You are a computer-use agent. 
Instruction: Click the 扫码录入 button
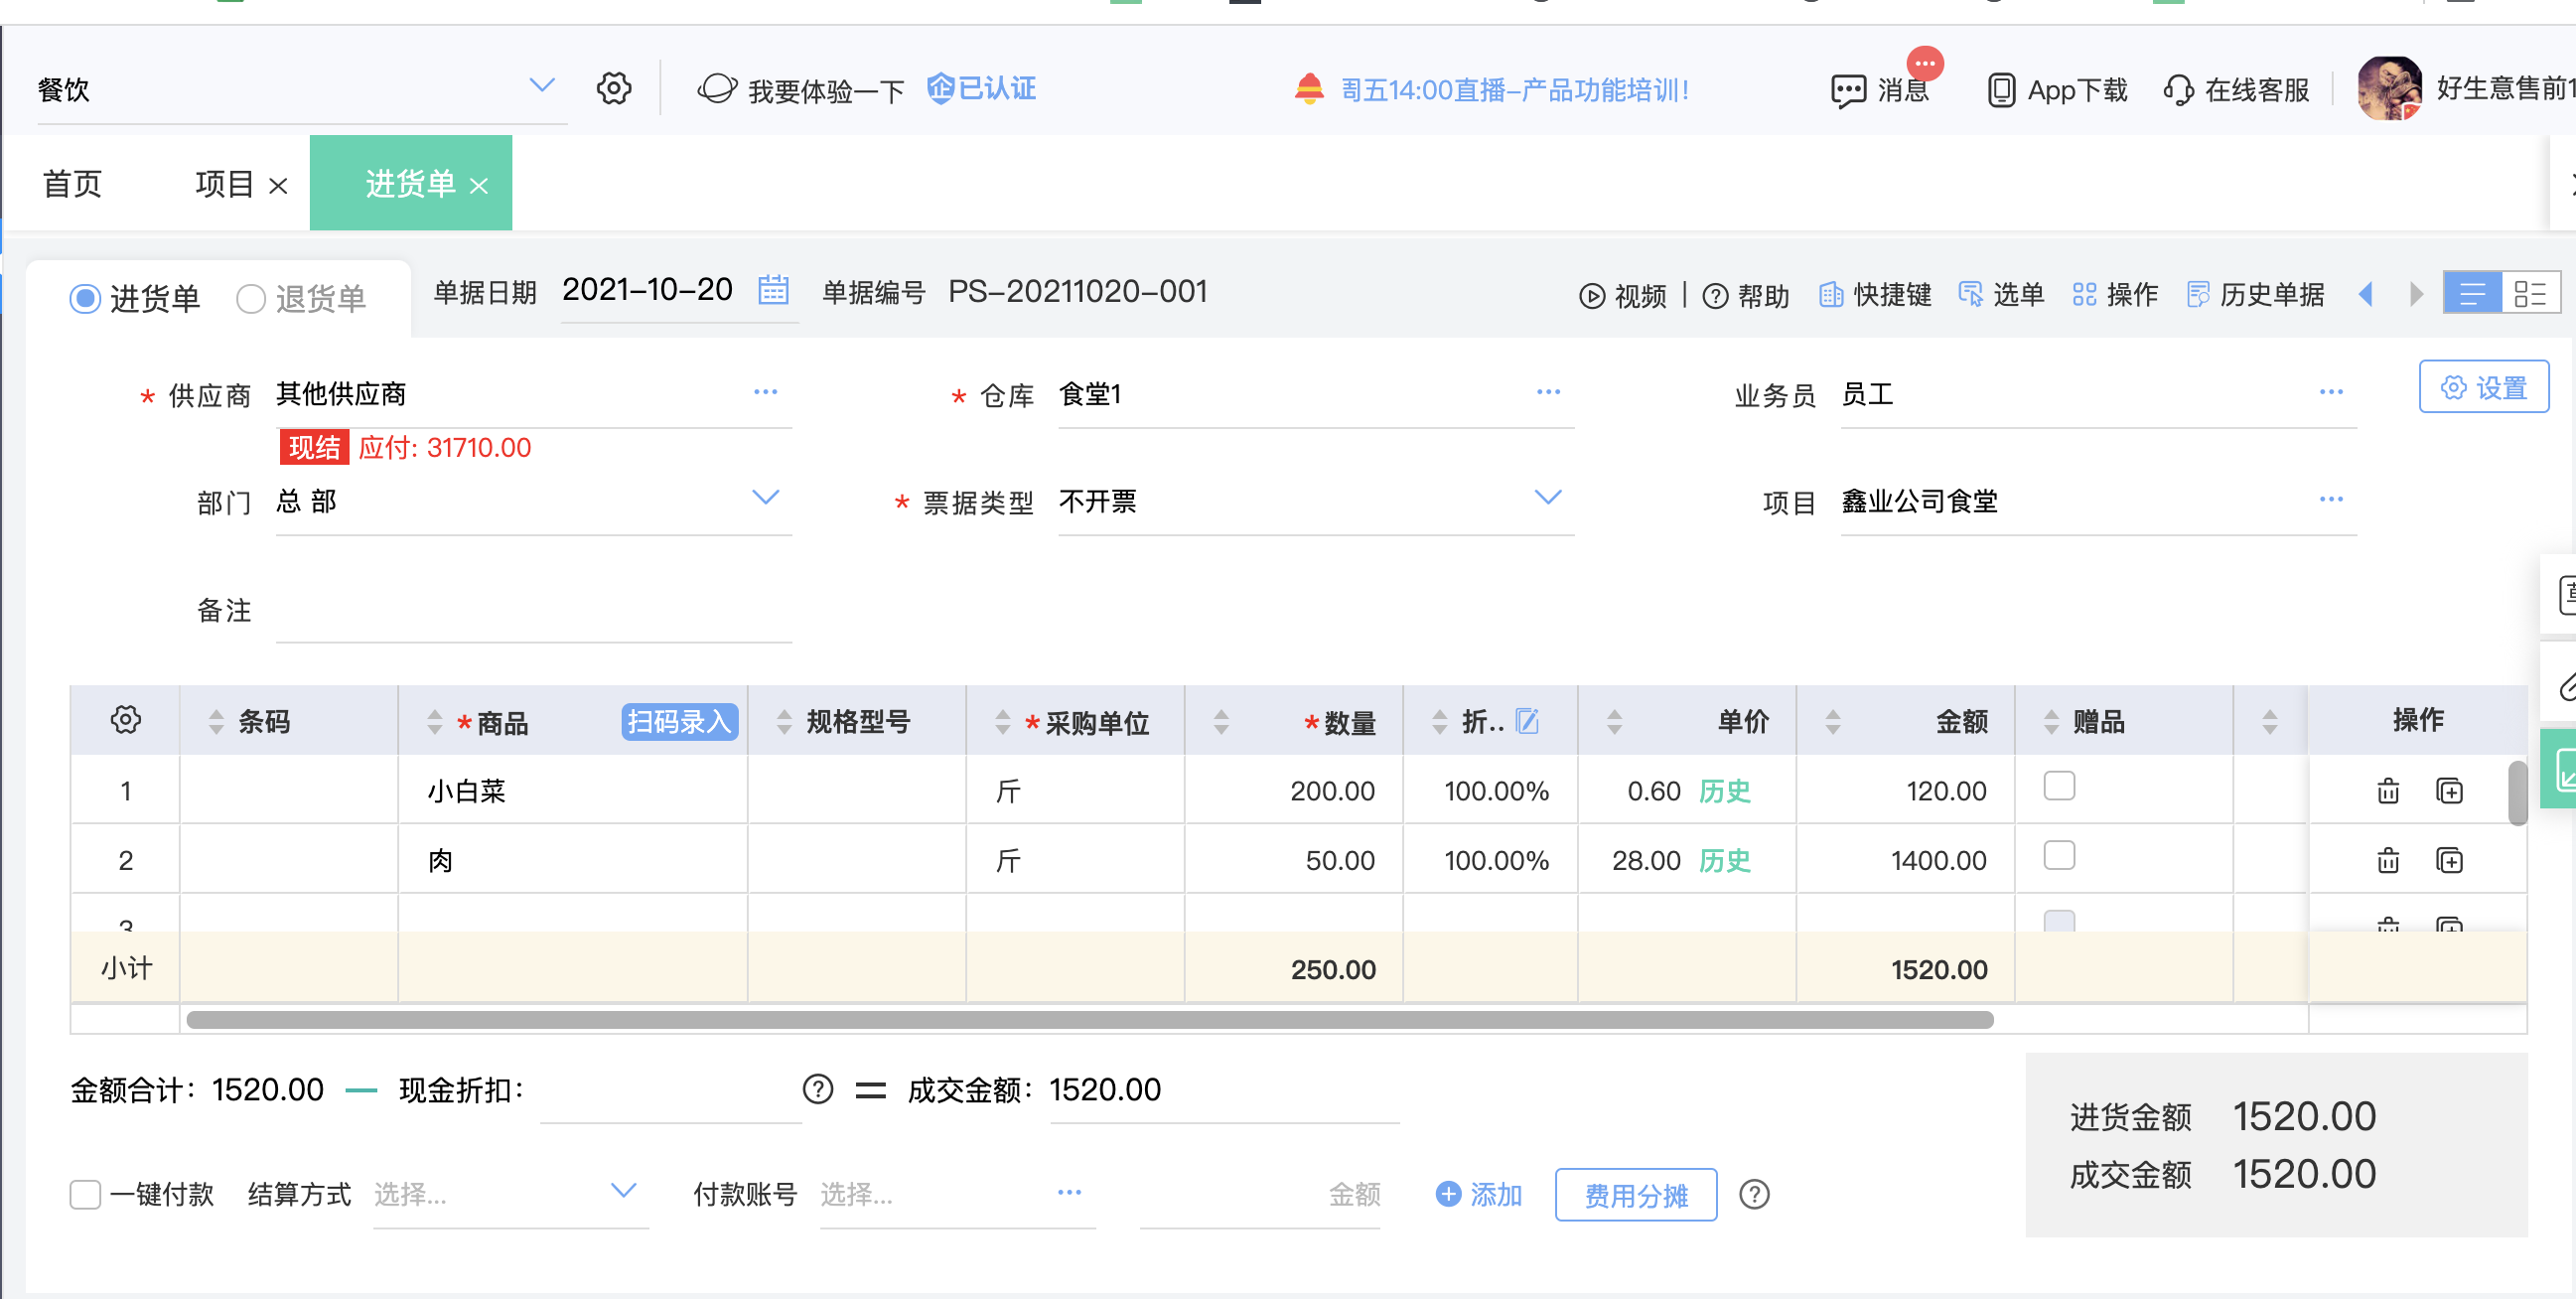[x=680, y=722]
